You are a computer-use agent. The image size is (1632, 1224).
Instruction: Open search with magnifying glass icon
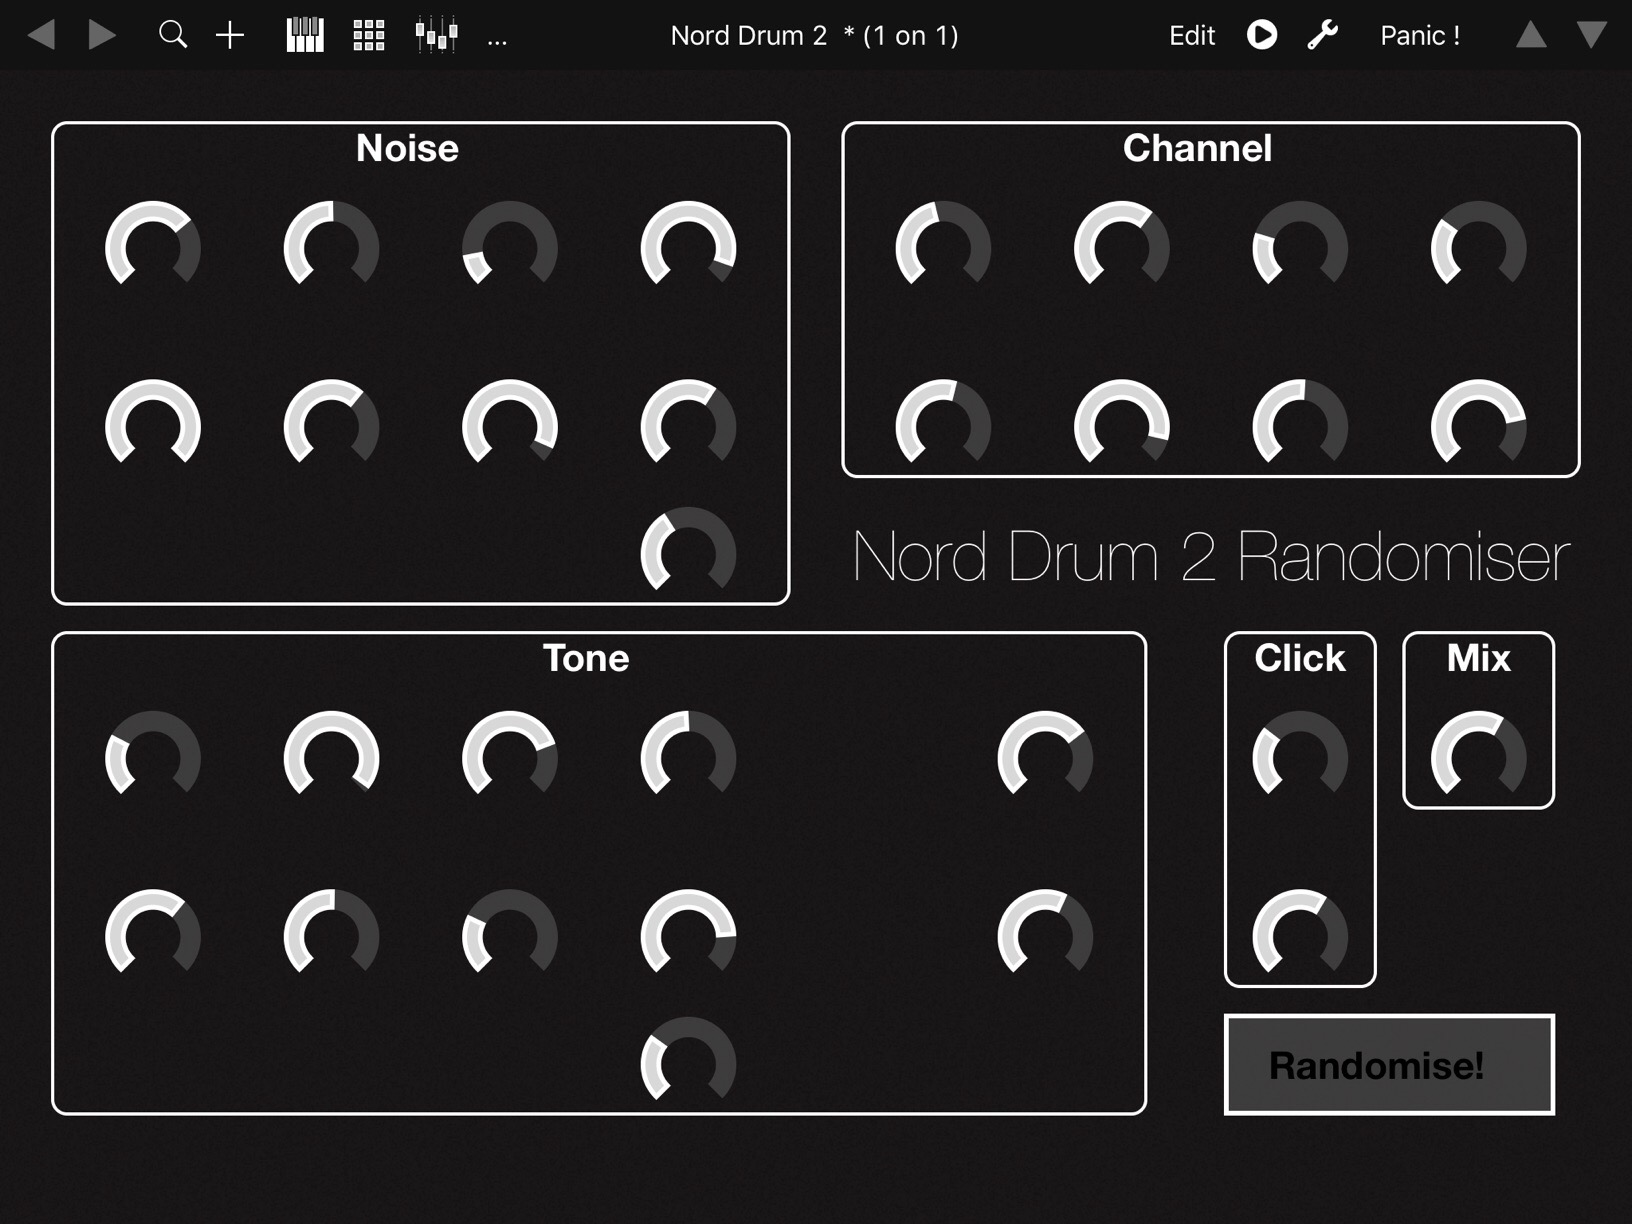pos(173,35)
